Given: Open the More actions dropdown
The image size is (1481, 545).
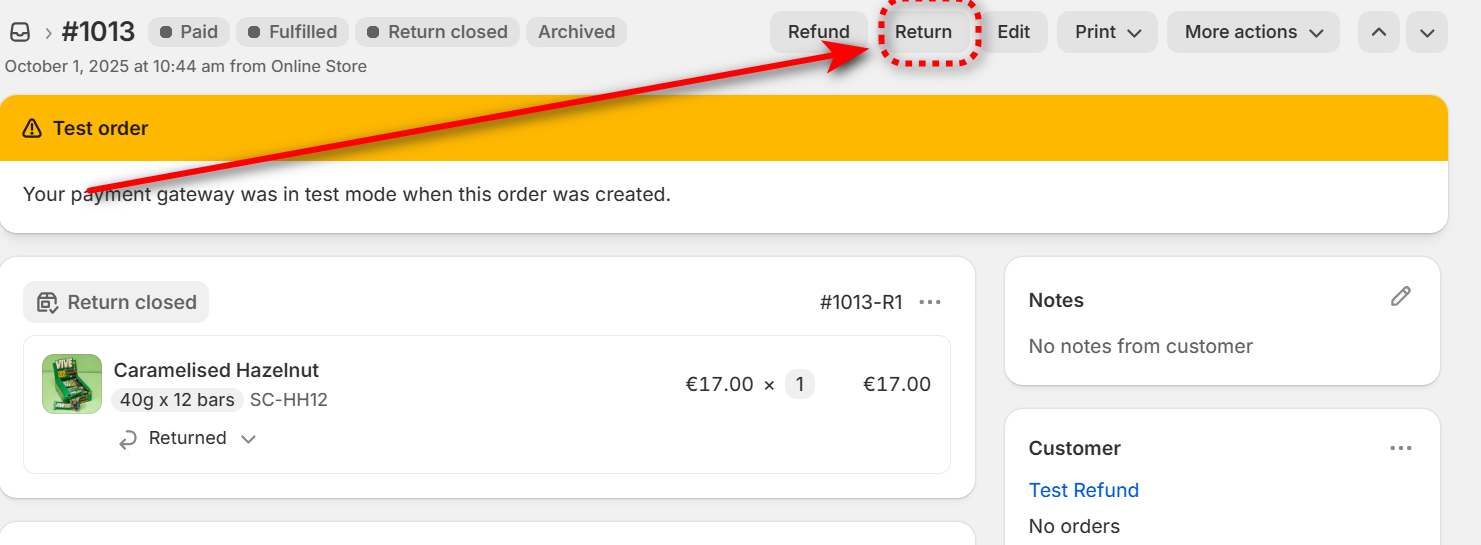Looking at the screenshot, I should [1253, 32].
